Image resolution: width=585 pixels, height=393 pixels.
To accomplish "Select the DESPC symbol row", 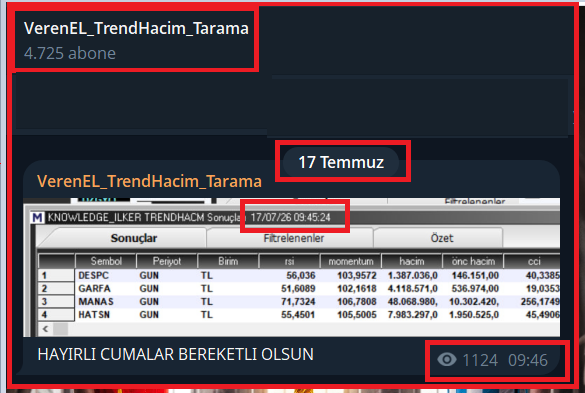I will [298, 275].
